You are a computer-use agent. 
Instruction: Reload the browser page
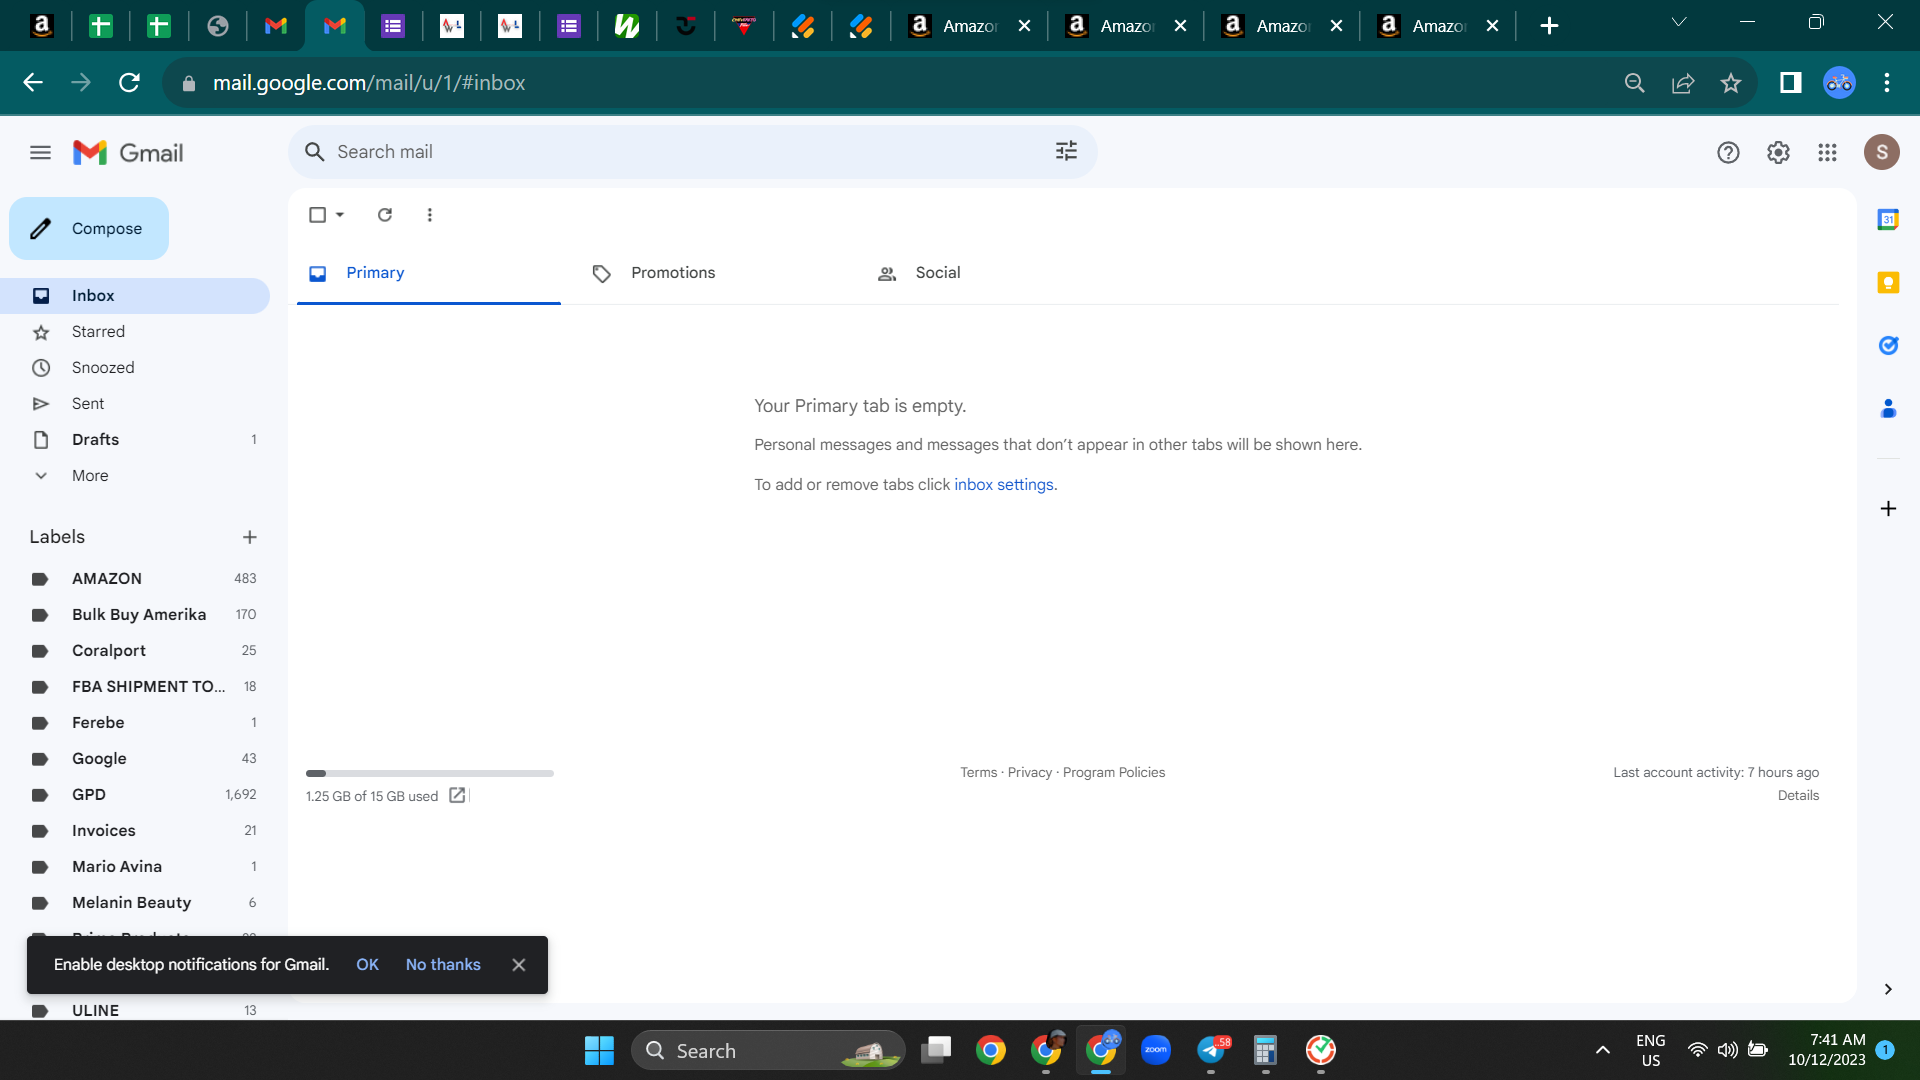pos(129,83)
